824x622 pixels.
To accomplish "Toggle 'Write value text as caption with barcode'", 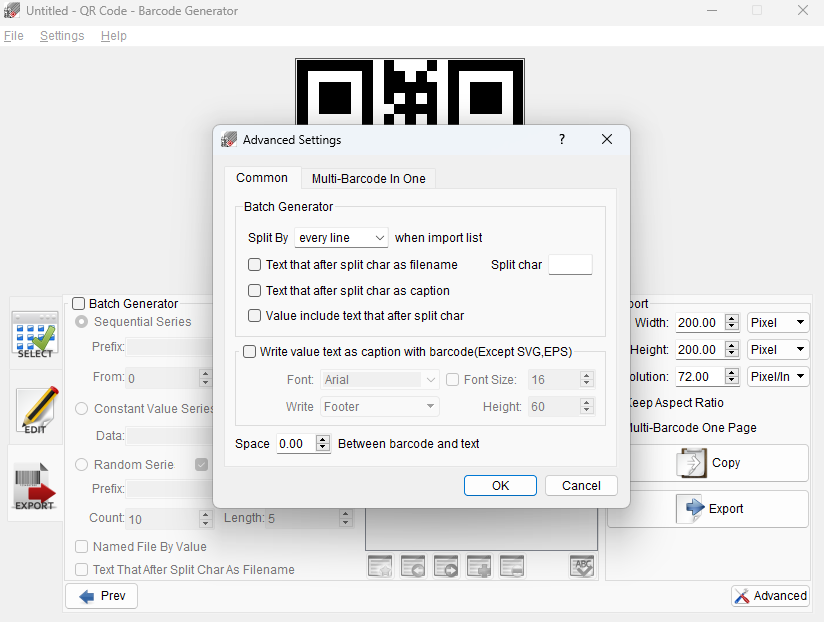I will (250, 352).
